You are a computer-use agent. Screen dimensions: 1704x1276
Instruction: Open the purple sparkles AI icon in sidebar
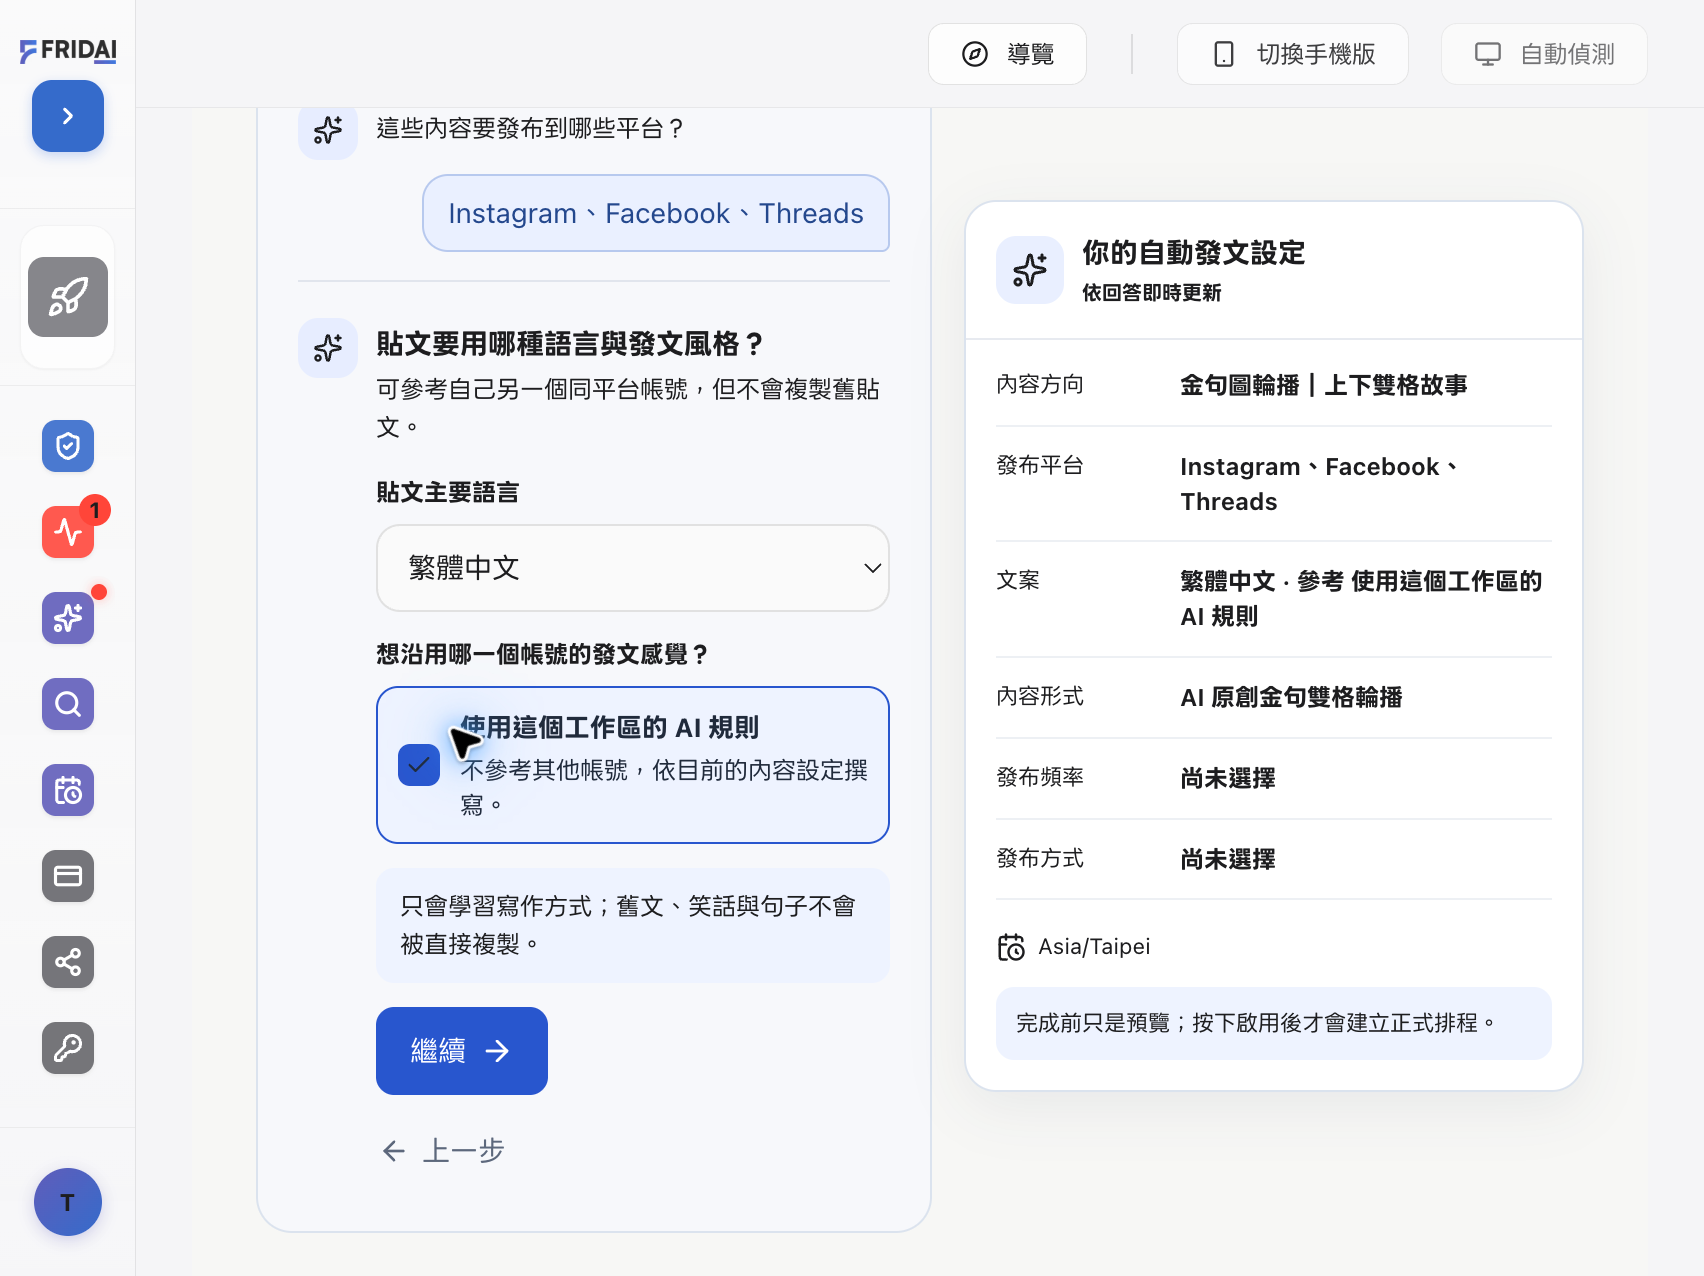point(68,618)
